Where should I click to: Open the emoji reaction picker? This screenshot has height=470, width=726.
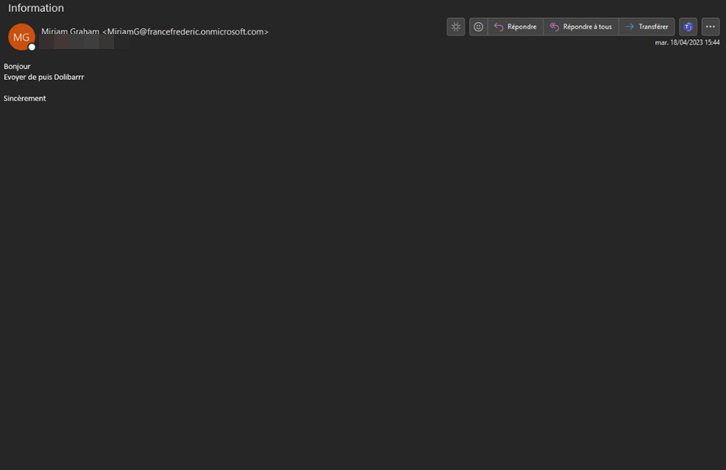click(x=478, y=27)
